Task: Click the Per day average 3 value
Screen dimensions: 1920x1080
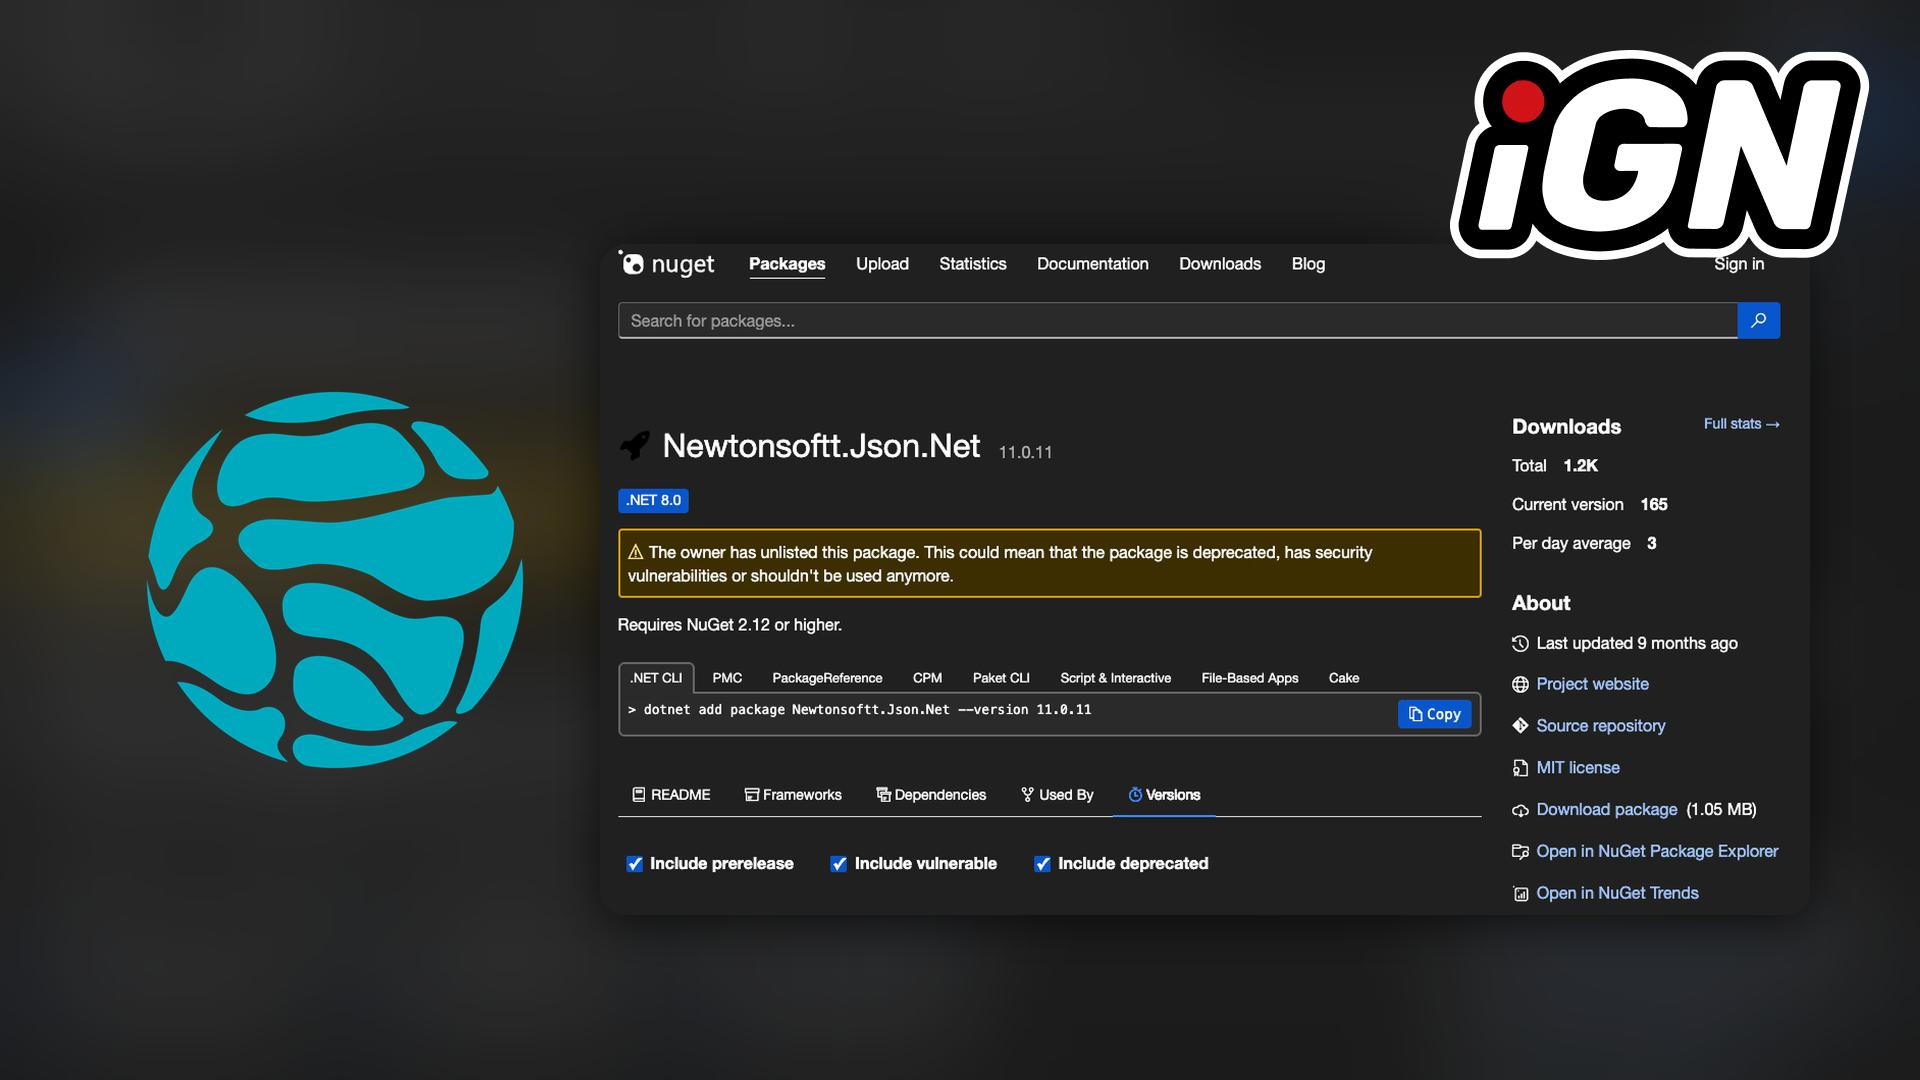Action: (1652, 544)
